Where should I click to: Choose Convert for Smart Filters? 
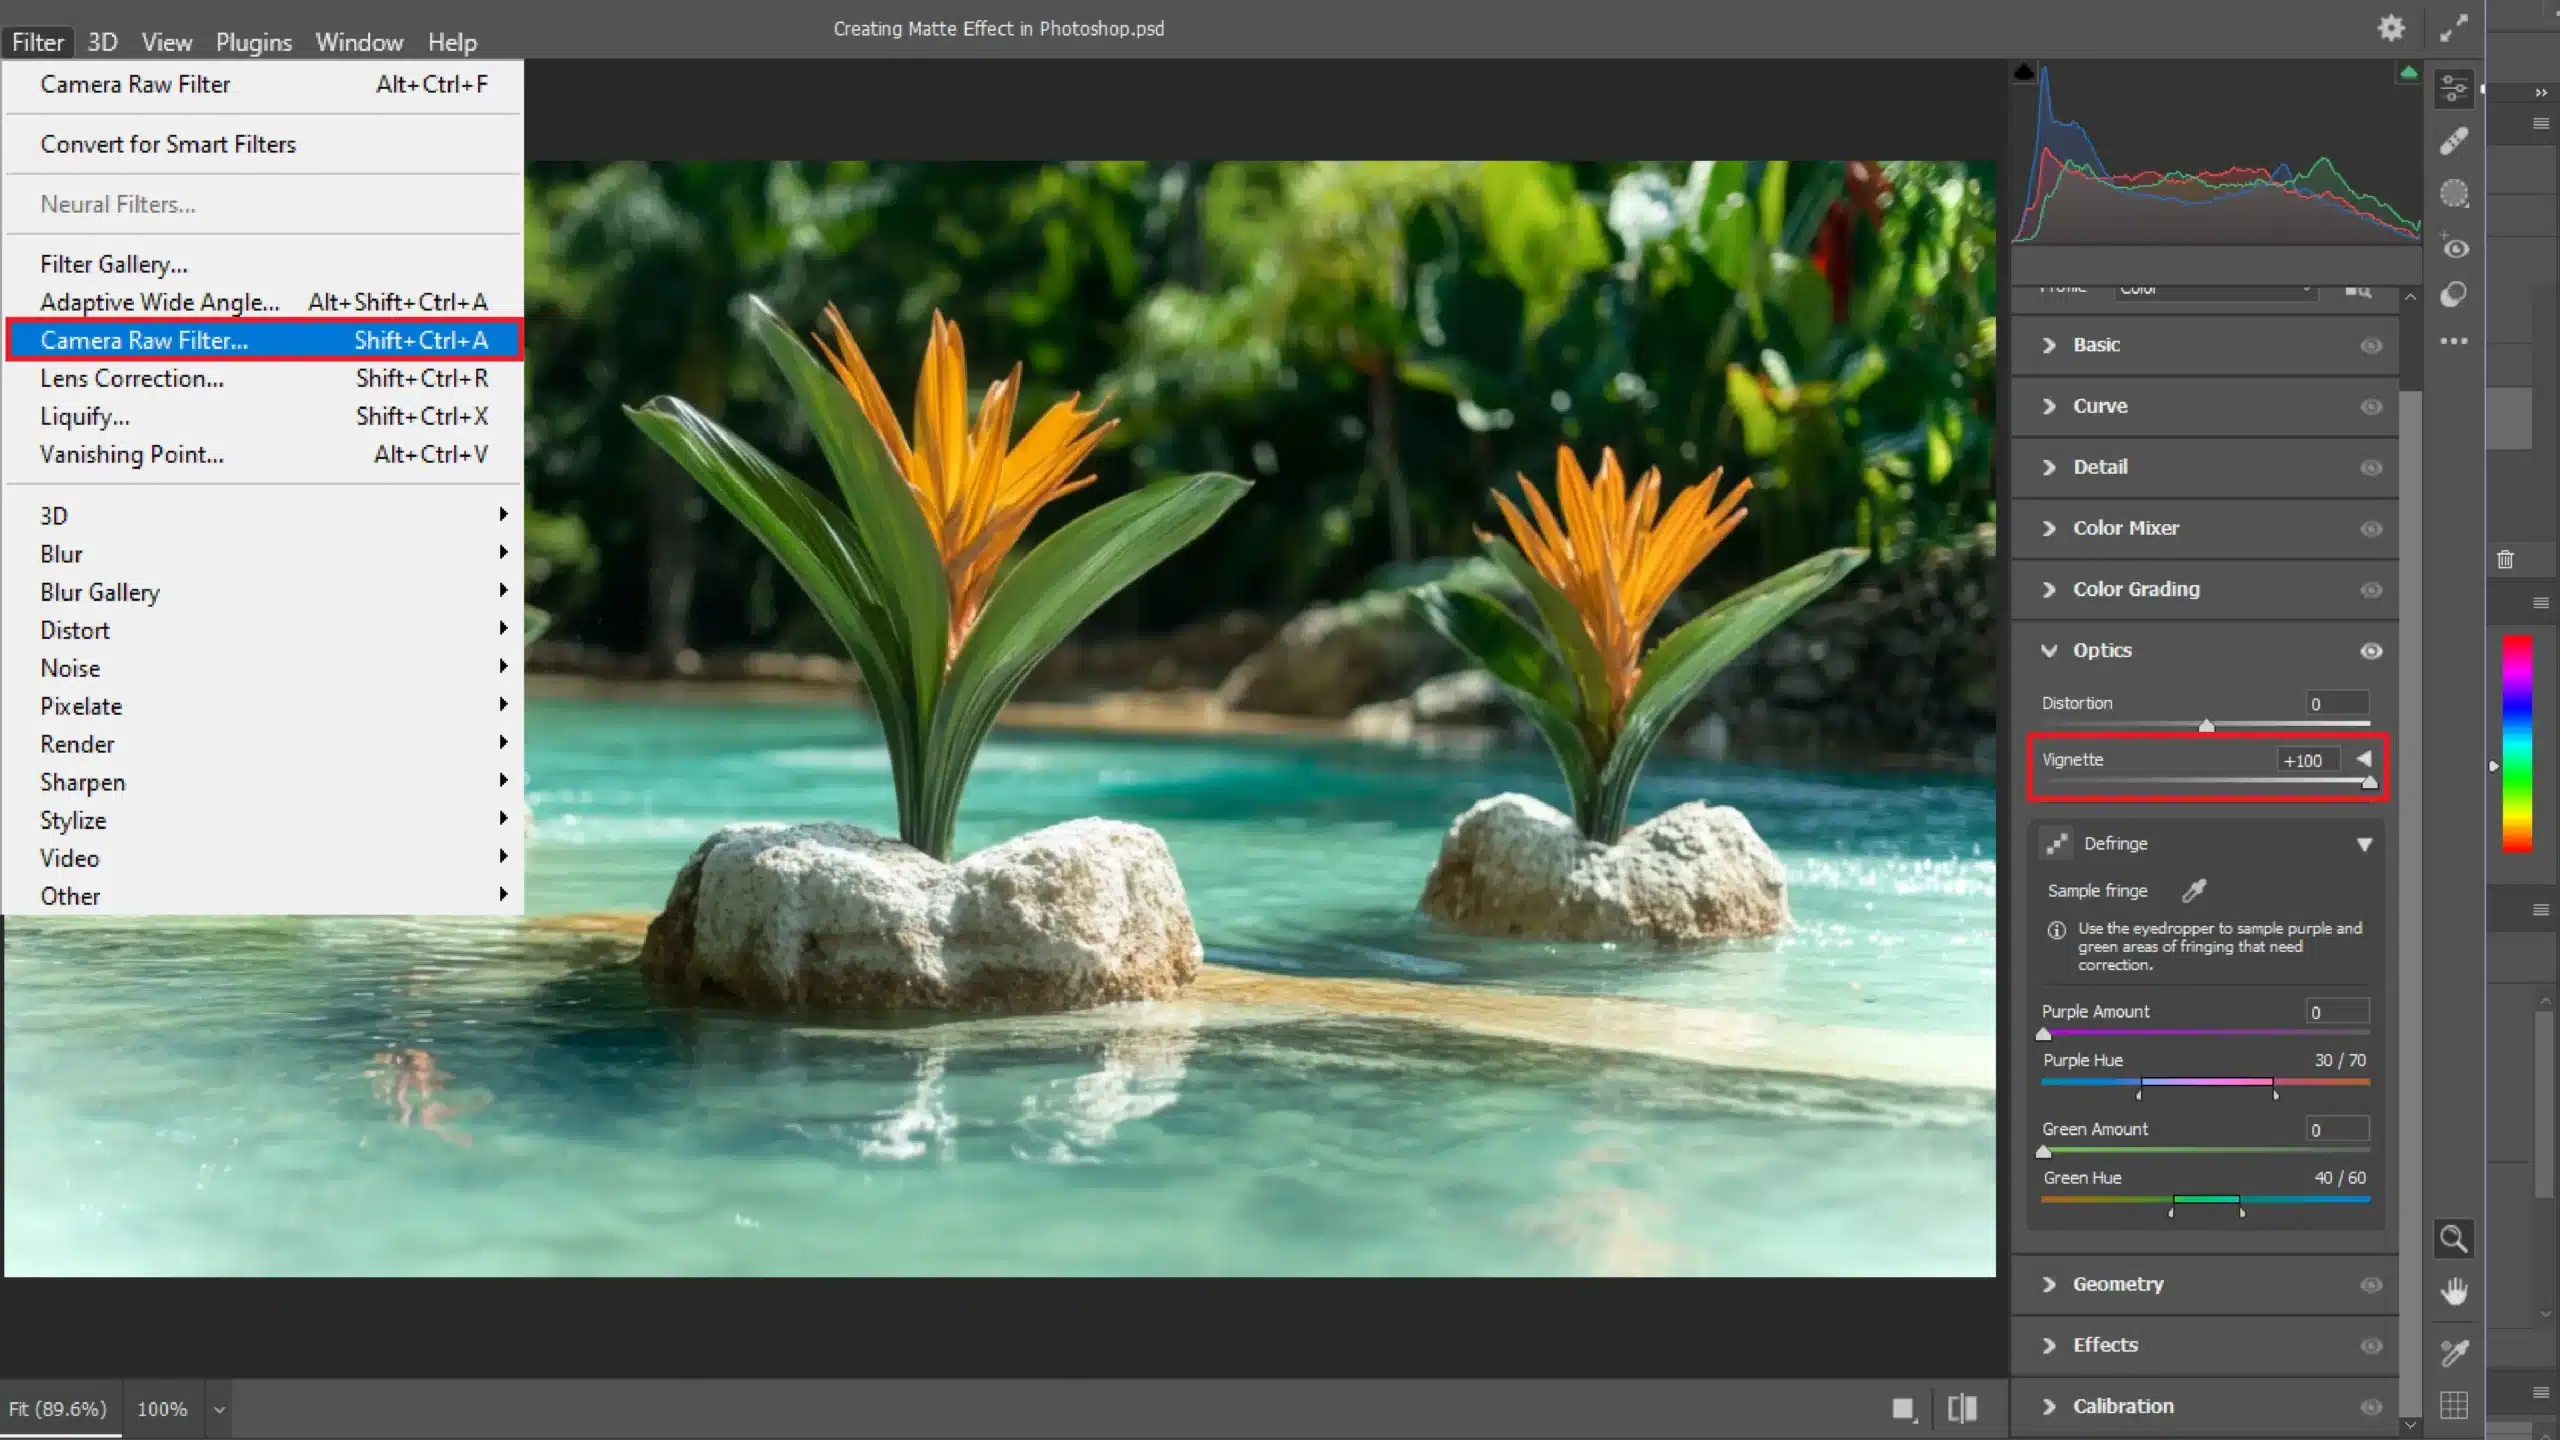tap(264, 144)
